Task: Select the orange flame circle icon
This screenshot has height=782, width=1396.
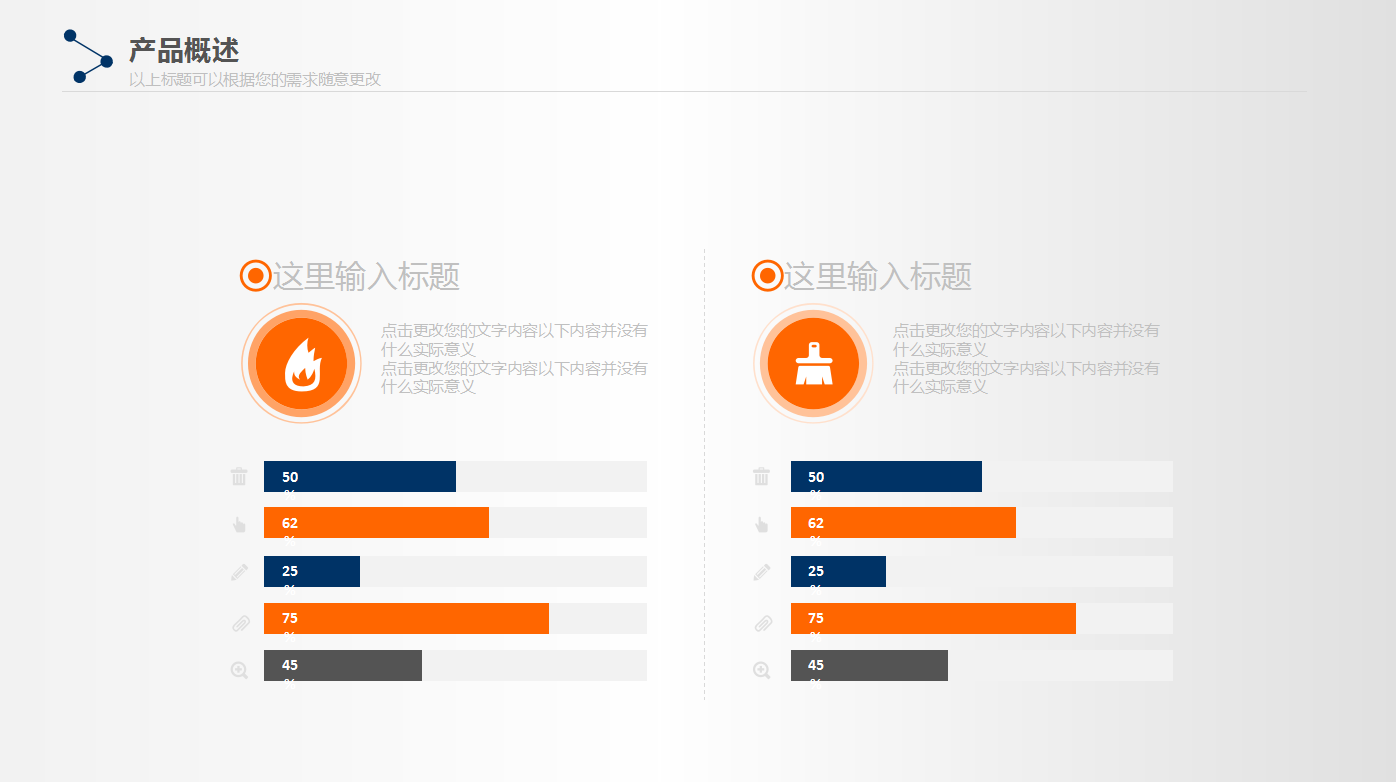Action: [302, 364]
